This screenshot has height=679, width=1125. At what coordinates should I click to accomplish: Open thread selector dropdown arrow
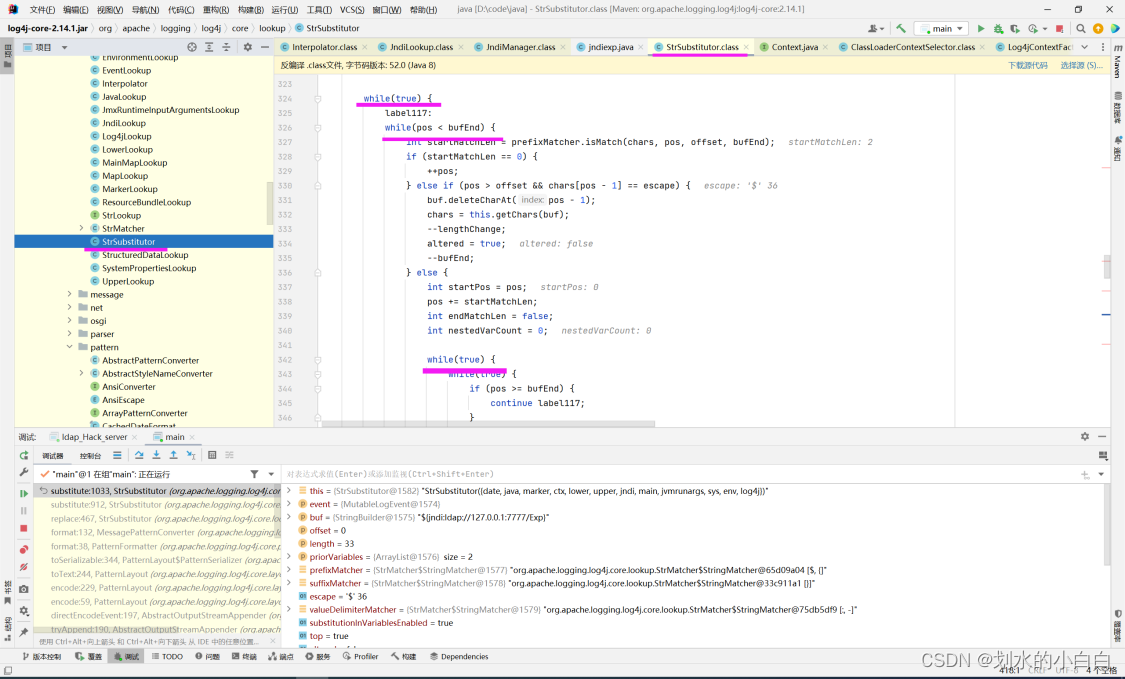271,474
